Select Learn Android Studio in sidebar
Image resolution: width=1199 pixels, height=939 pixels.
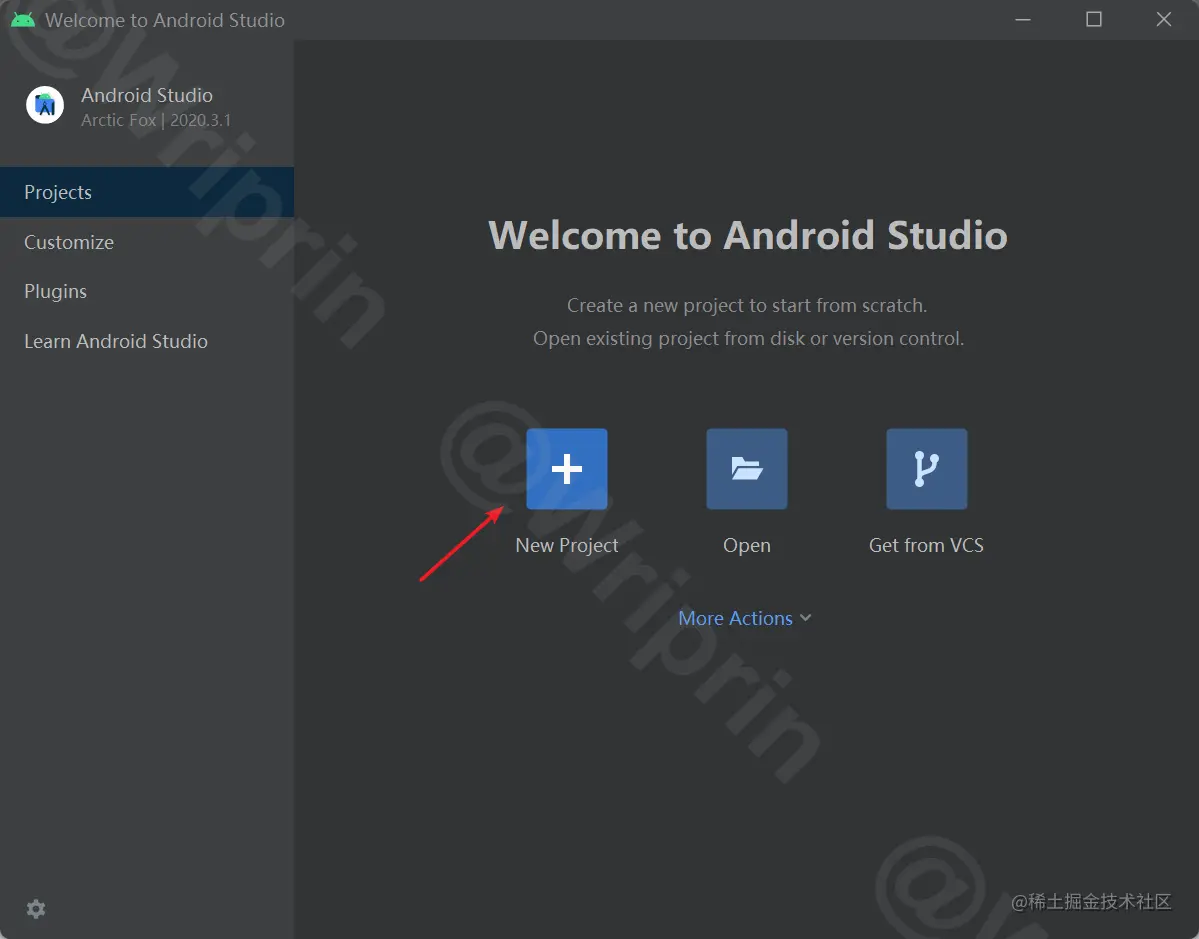click(115, 341)
